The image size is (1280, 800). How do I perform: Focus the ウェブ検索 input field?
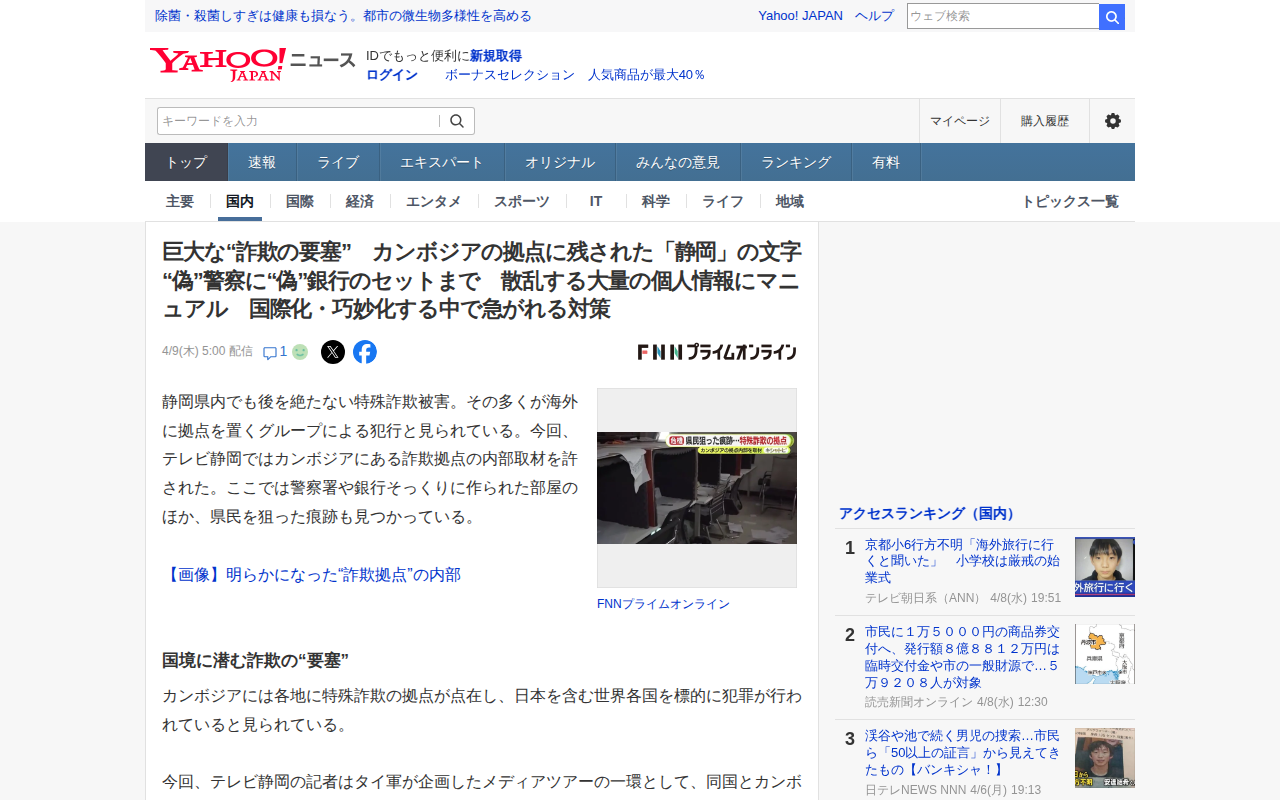point(1003,17)
